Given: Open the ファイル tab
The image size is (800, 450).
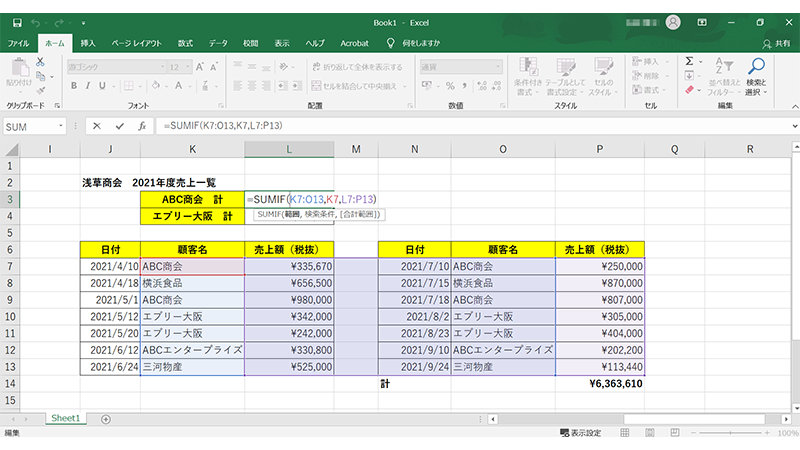Looking at the screenshot, I should (18, 43).
